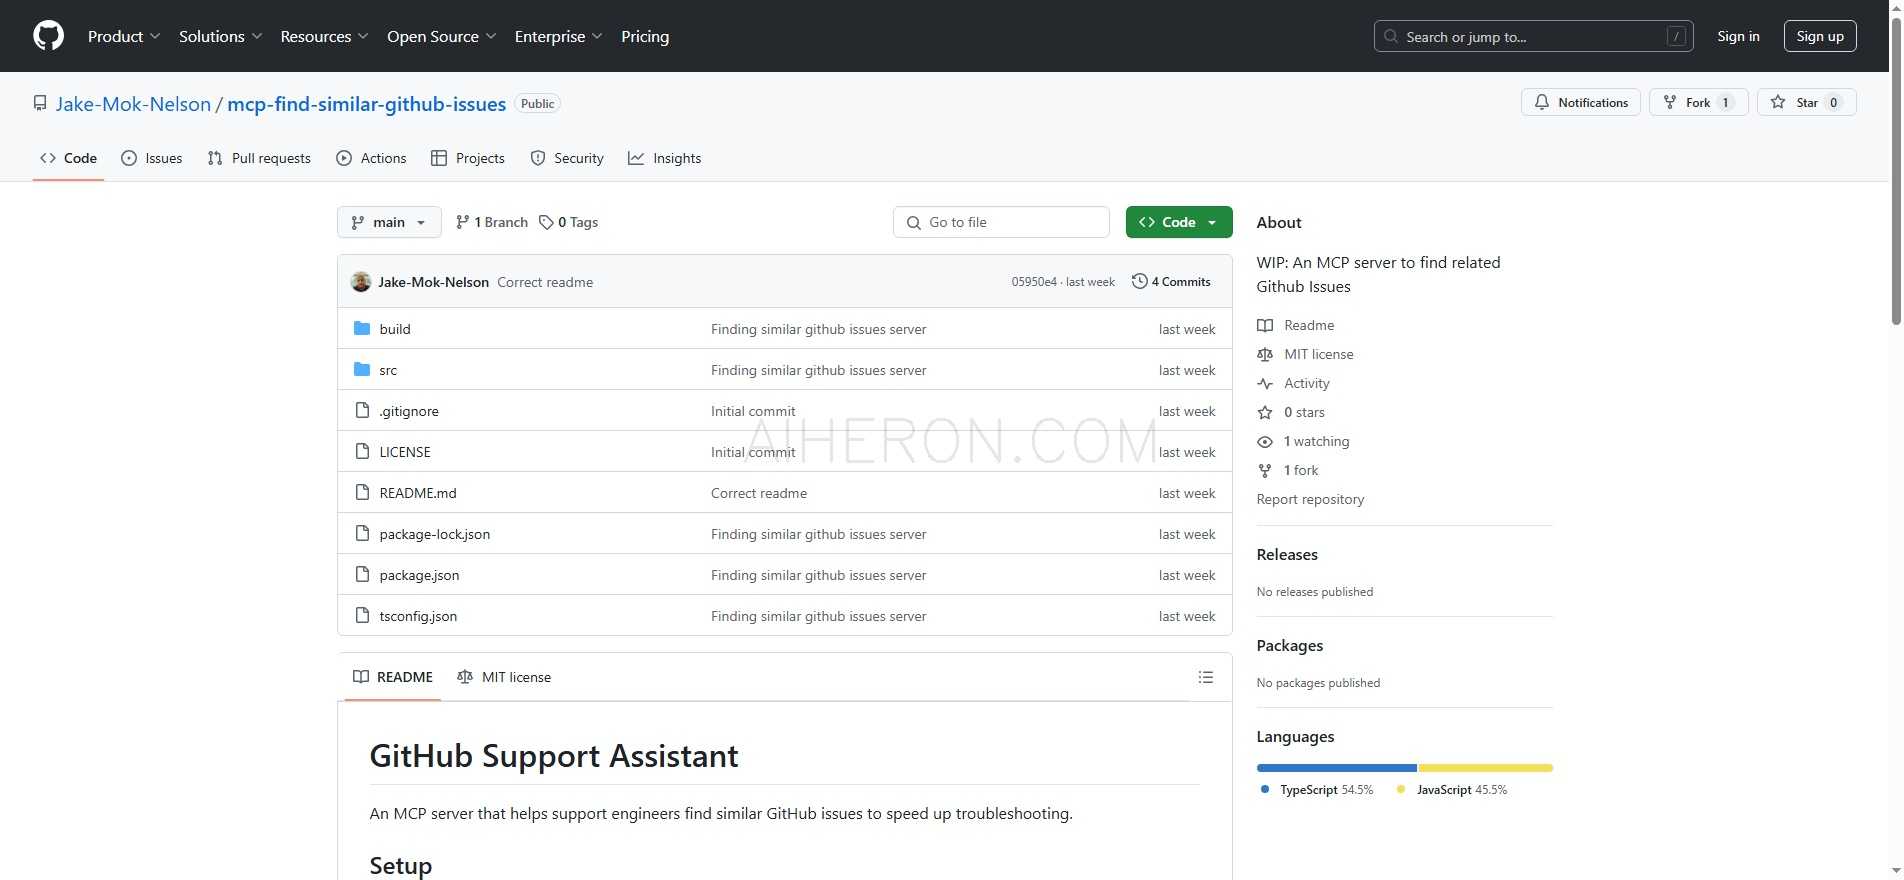Click the history clock icon by 4 Commits

[1139, 281]
